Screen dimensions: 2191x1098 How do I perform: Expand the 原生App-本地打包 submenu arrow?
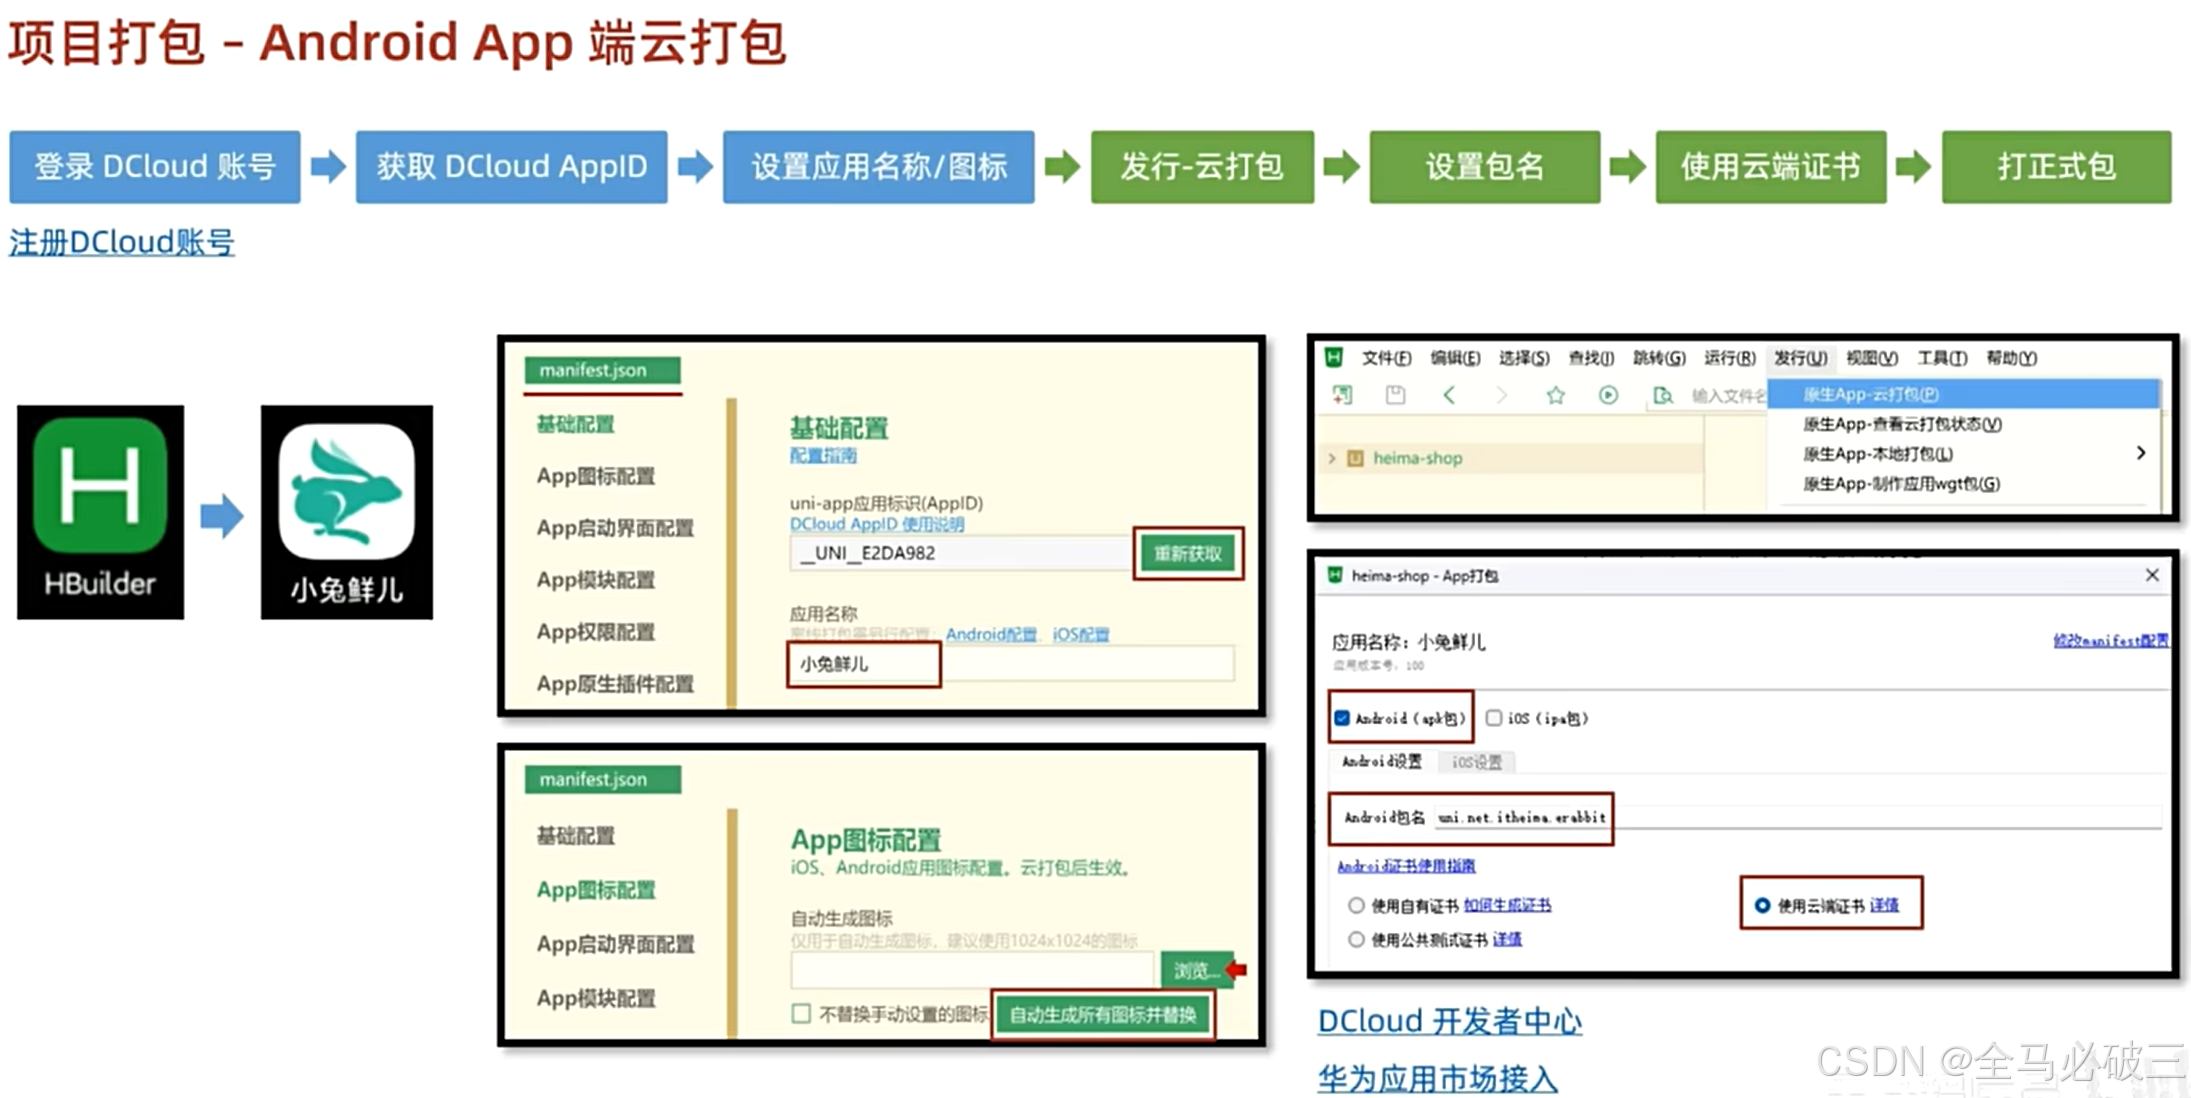[2140, 453]
